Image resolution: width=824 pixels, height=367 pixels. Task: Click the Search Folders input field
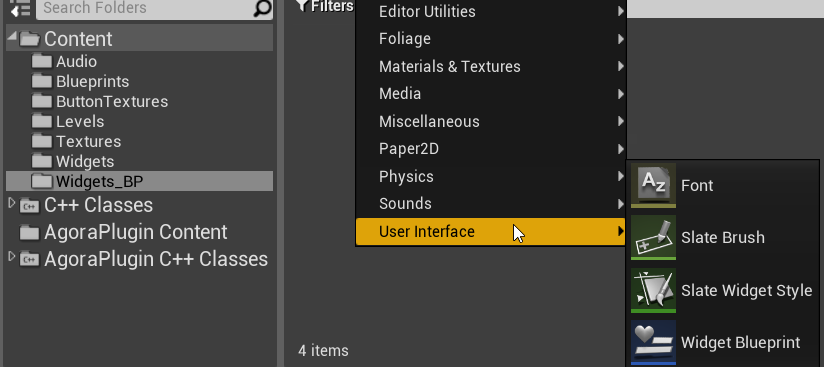click(x=146, y=8)
